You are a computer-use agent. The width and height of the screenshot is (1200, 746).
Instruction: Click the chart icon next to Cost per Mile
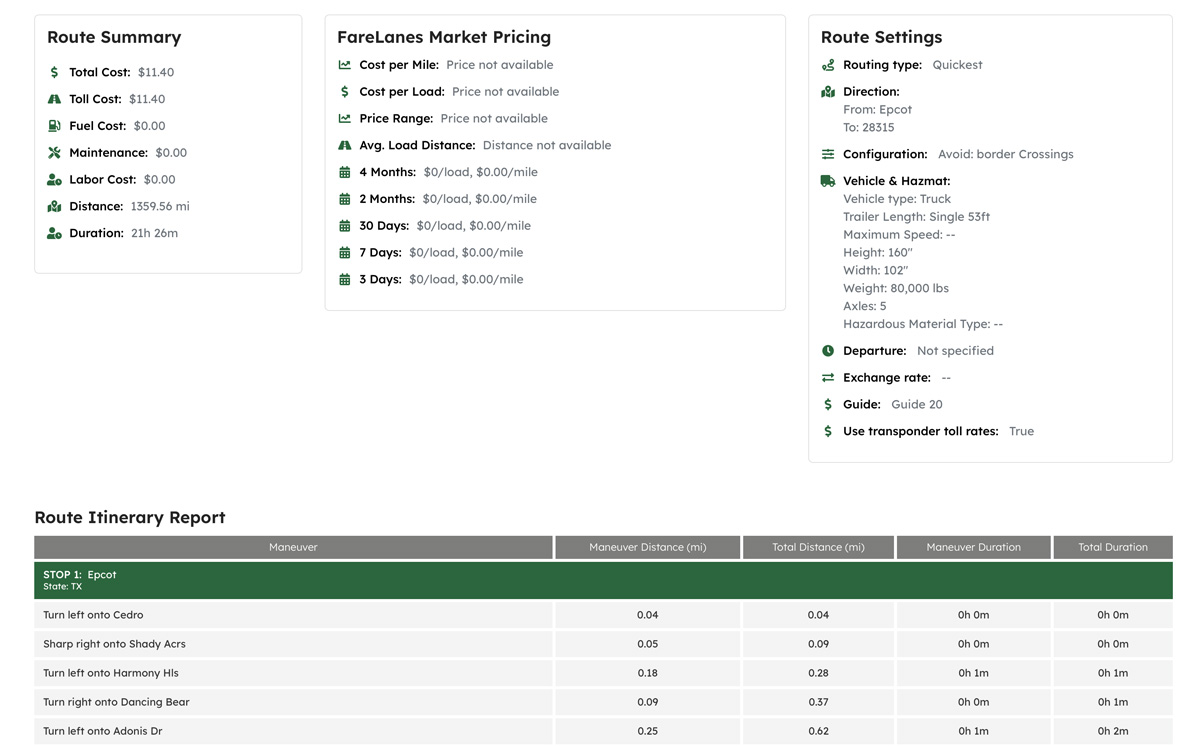pyautogui.click(x=345, y=65)
